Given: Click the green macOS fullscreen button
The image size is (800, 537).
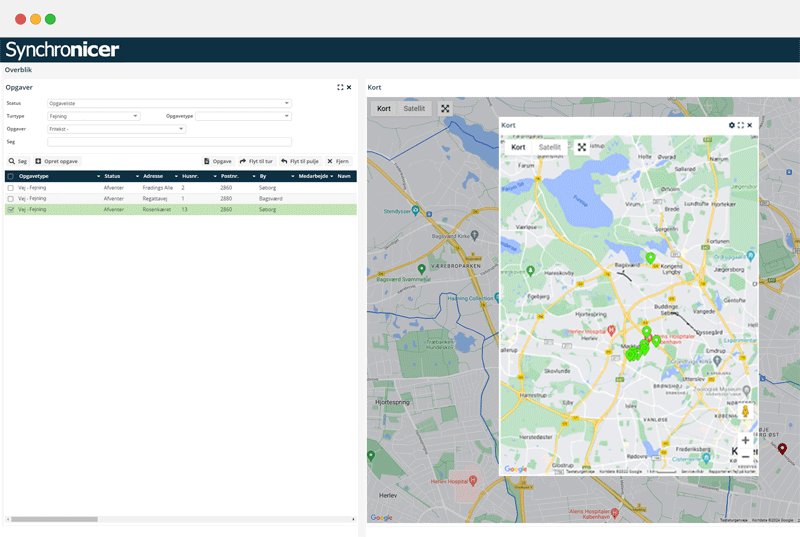Looking at the screenshot, I should coord(50,19).
